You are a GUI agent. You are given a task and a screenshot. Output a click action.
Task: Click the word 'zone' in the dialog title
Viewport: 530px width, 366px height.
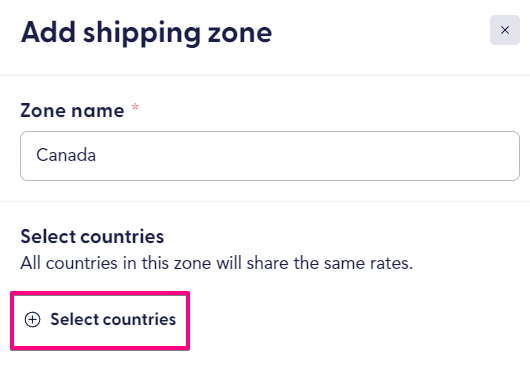240,33
